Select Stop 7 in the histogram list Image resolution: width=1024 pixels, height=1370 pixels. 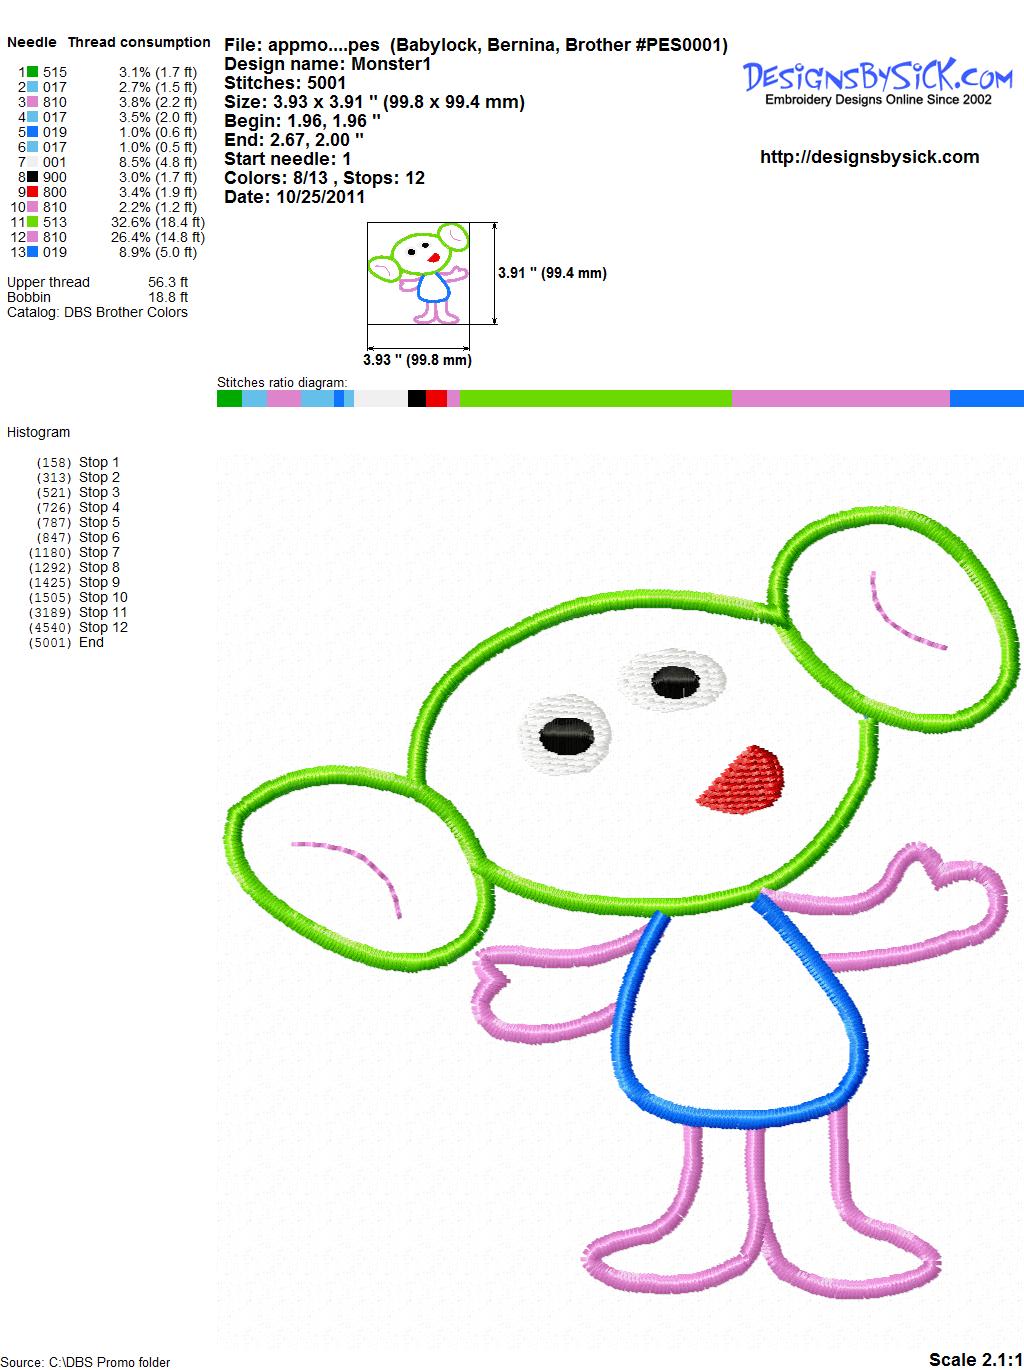pos(98,552)
